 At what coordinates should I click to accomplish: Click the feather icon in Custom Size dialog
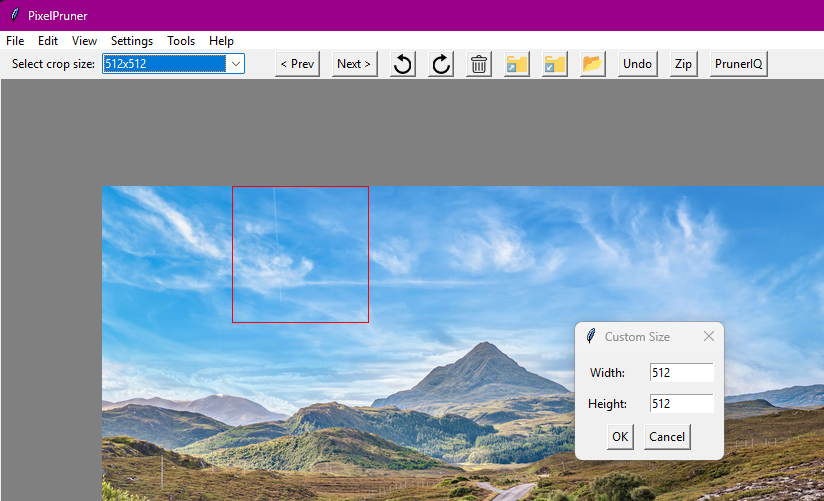click(591, 337)
